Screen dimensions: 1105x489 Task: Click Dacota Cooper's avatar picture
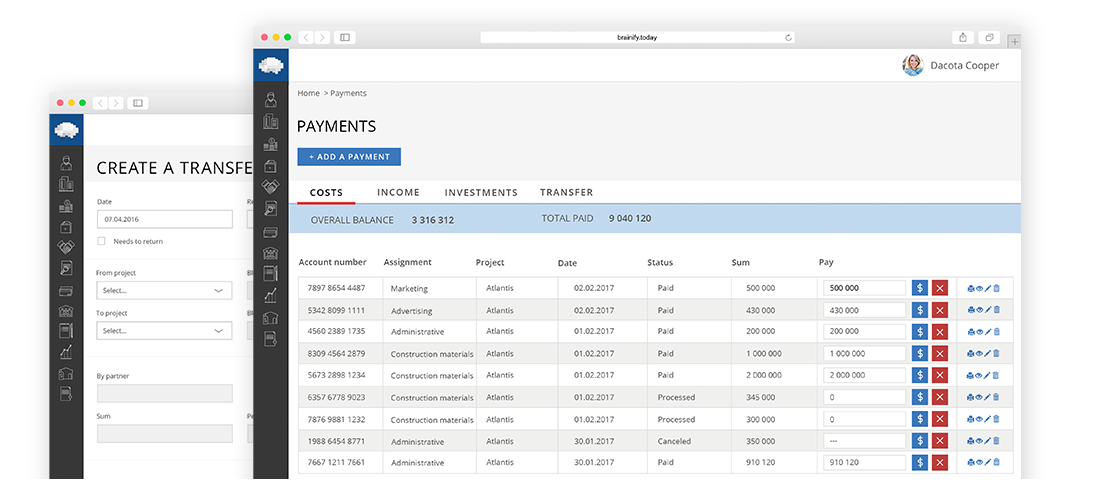click(913, 66)
